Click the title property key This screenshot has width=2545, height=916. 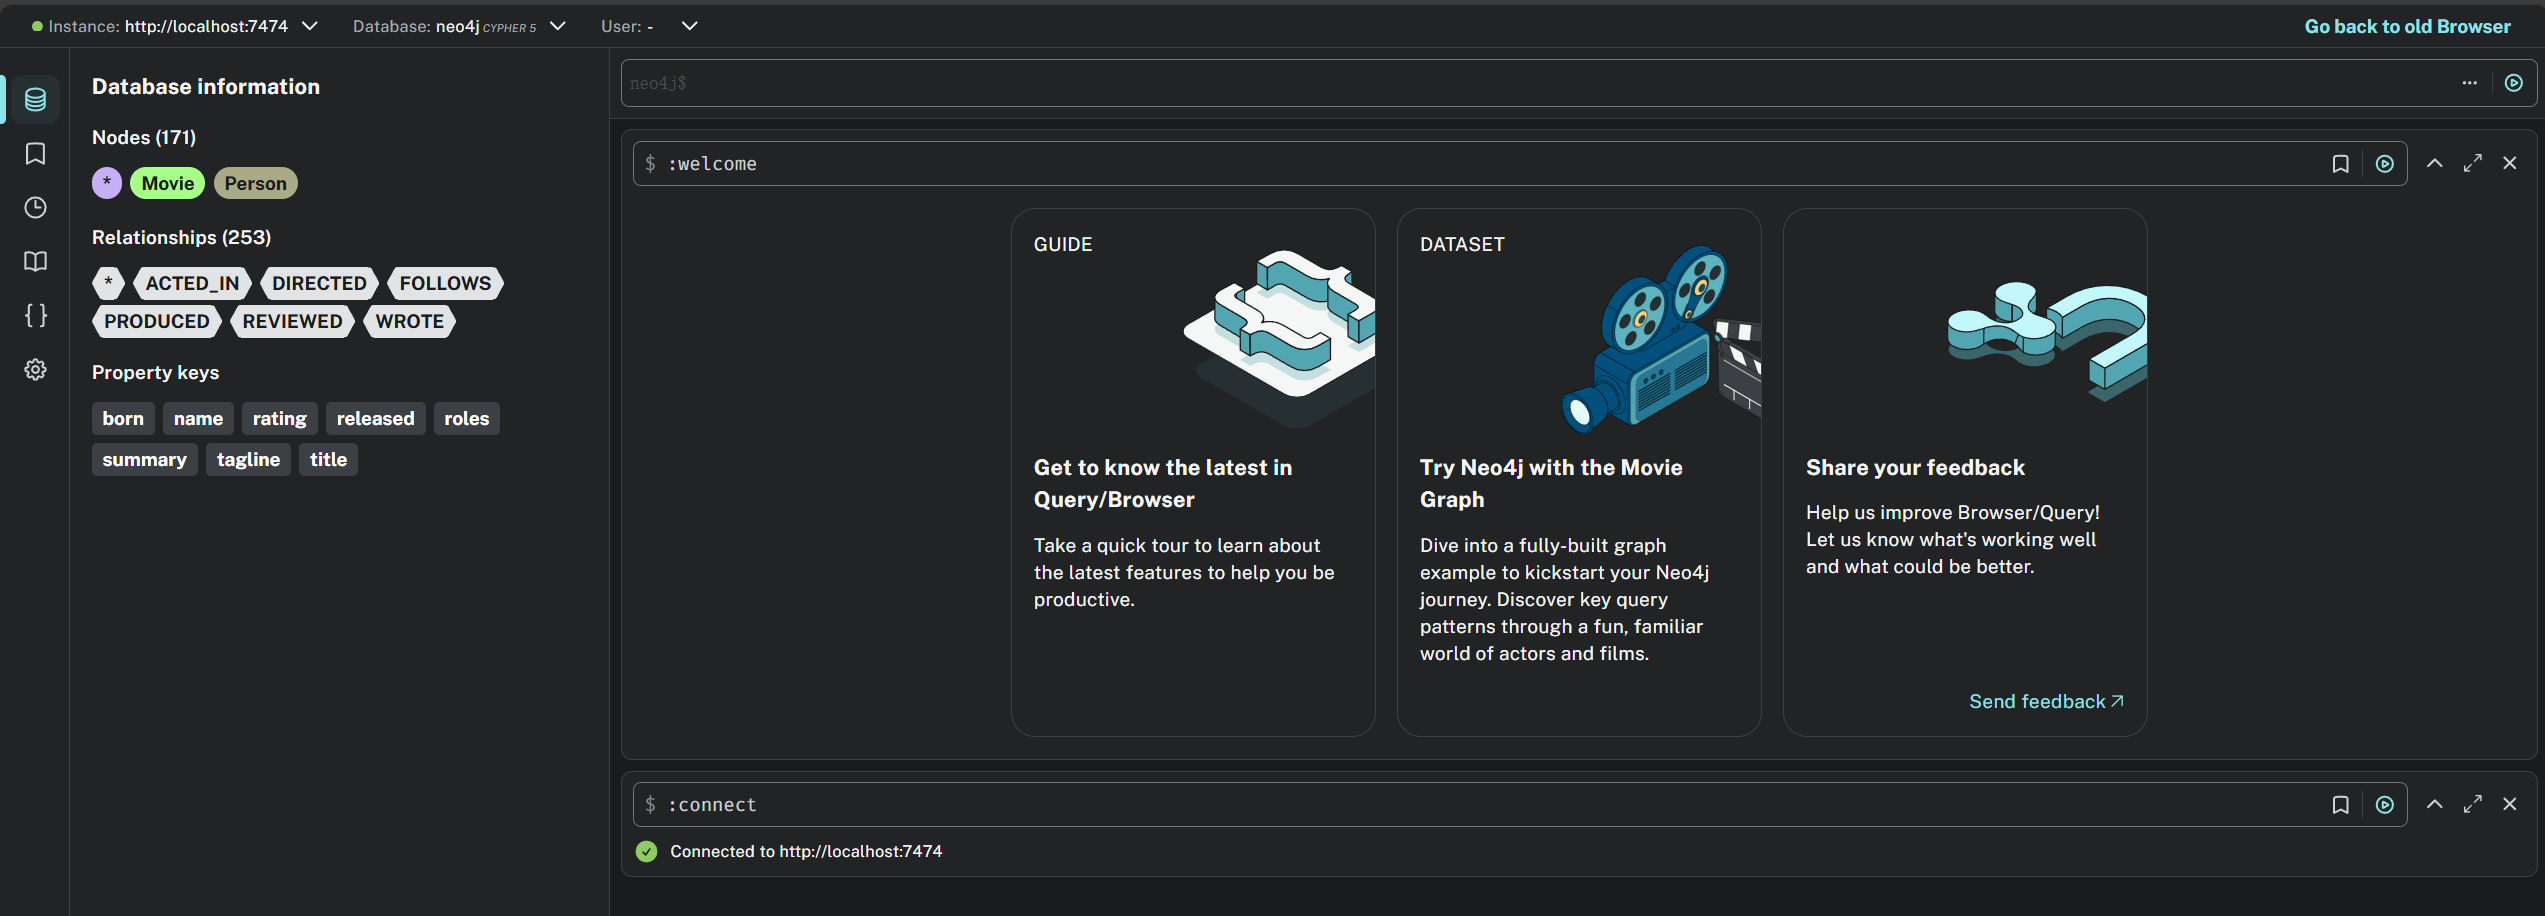tap(328, 460)
